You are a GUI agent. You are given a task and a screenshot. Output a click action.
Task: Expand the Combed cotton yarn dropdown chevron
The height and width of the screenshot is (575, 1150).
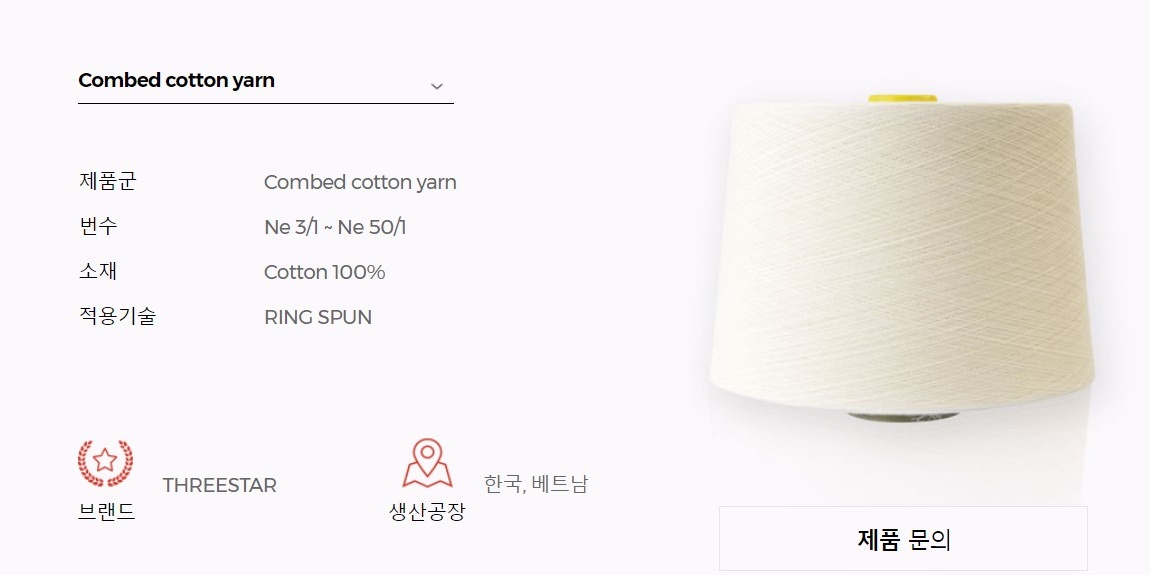pos(436,86)
